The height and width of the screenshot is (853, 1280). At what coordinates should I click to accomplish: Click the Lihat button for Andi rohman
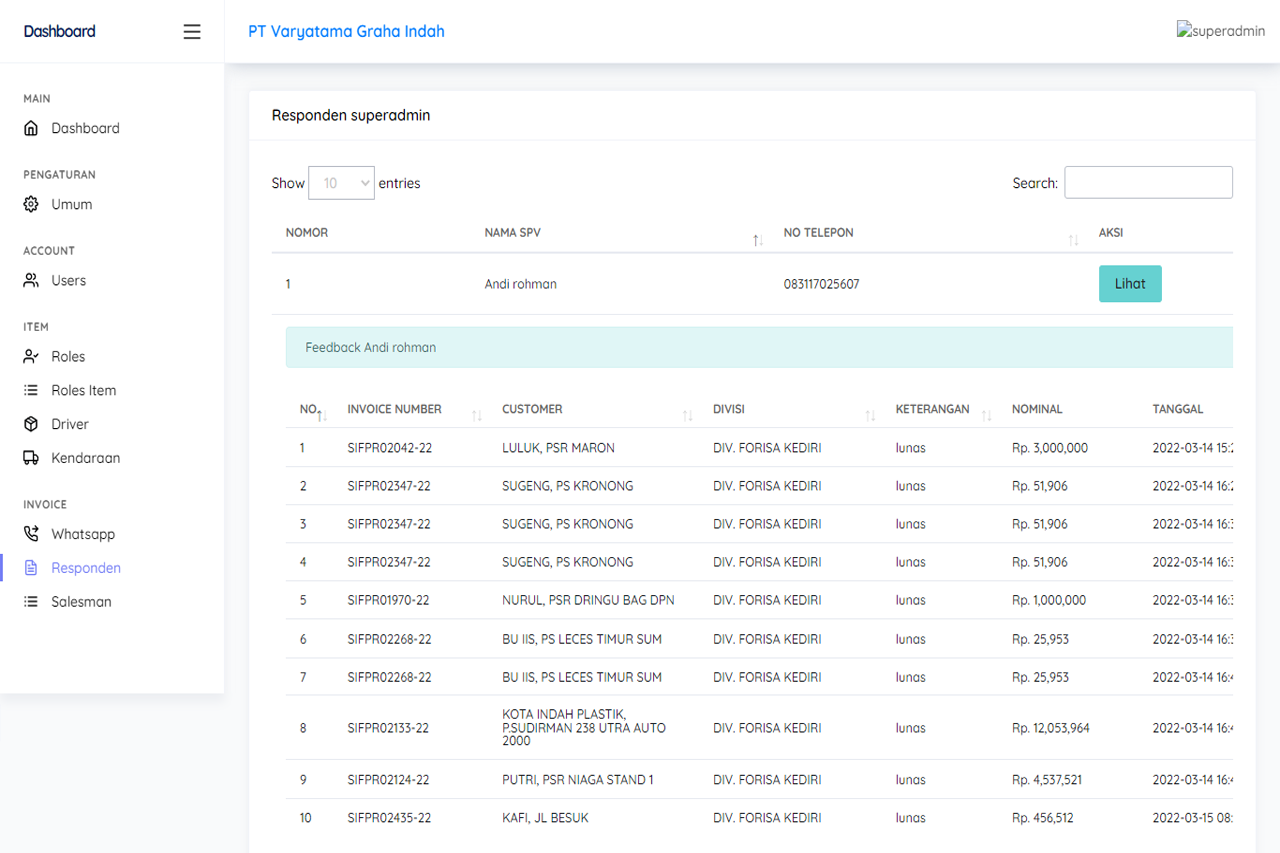[x=1130, y=284]
